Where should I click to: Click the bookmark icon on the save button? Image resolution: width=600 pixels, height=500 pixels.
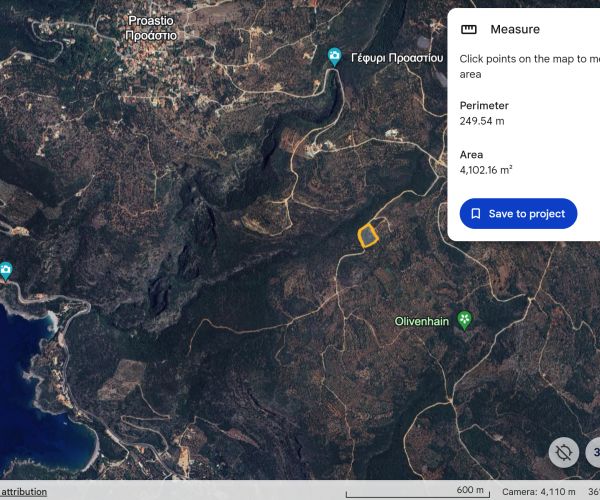(476, 214)
